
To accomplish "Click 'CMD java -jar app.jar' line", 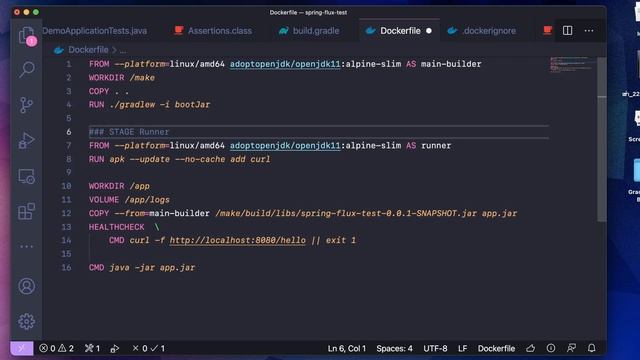I will pos(142,268).
